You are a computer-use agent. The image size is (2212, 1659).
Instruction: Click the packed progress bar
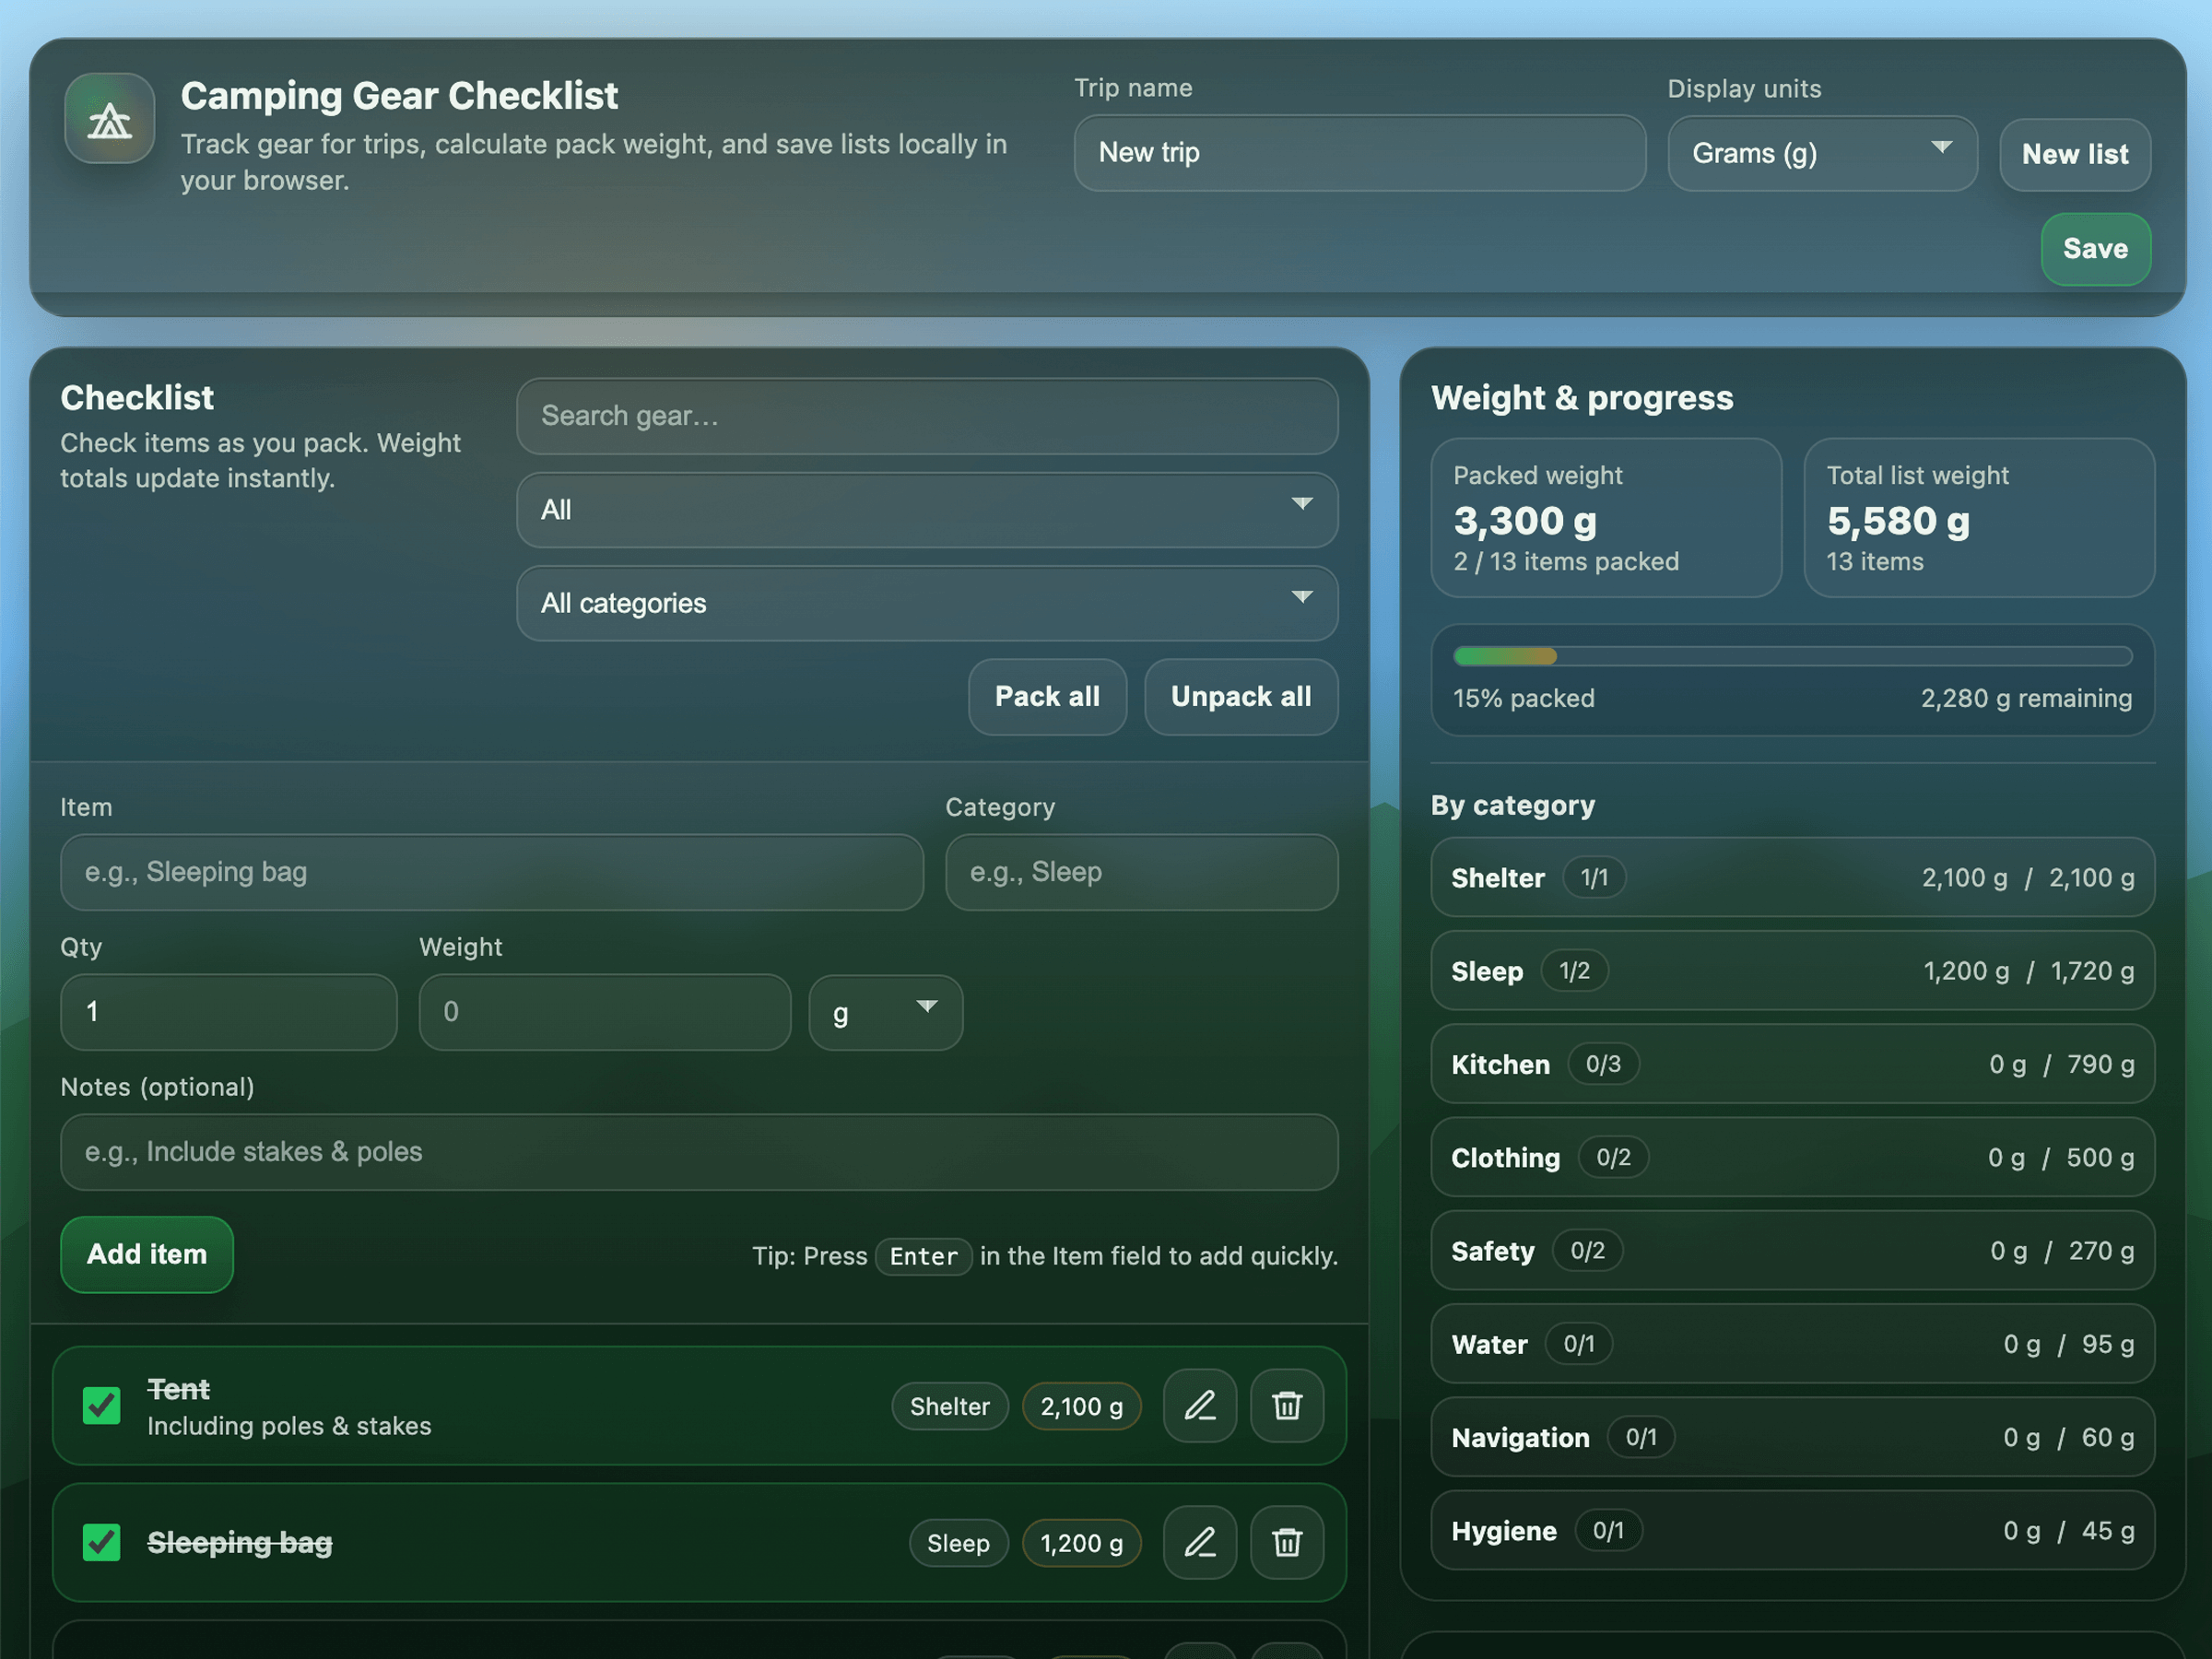coord(1792,657)
